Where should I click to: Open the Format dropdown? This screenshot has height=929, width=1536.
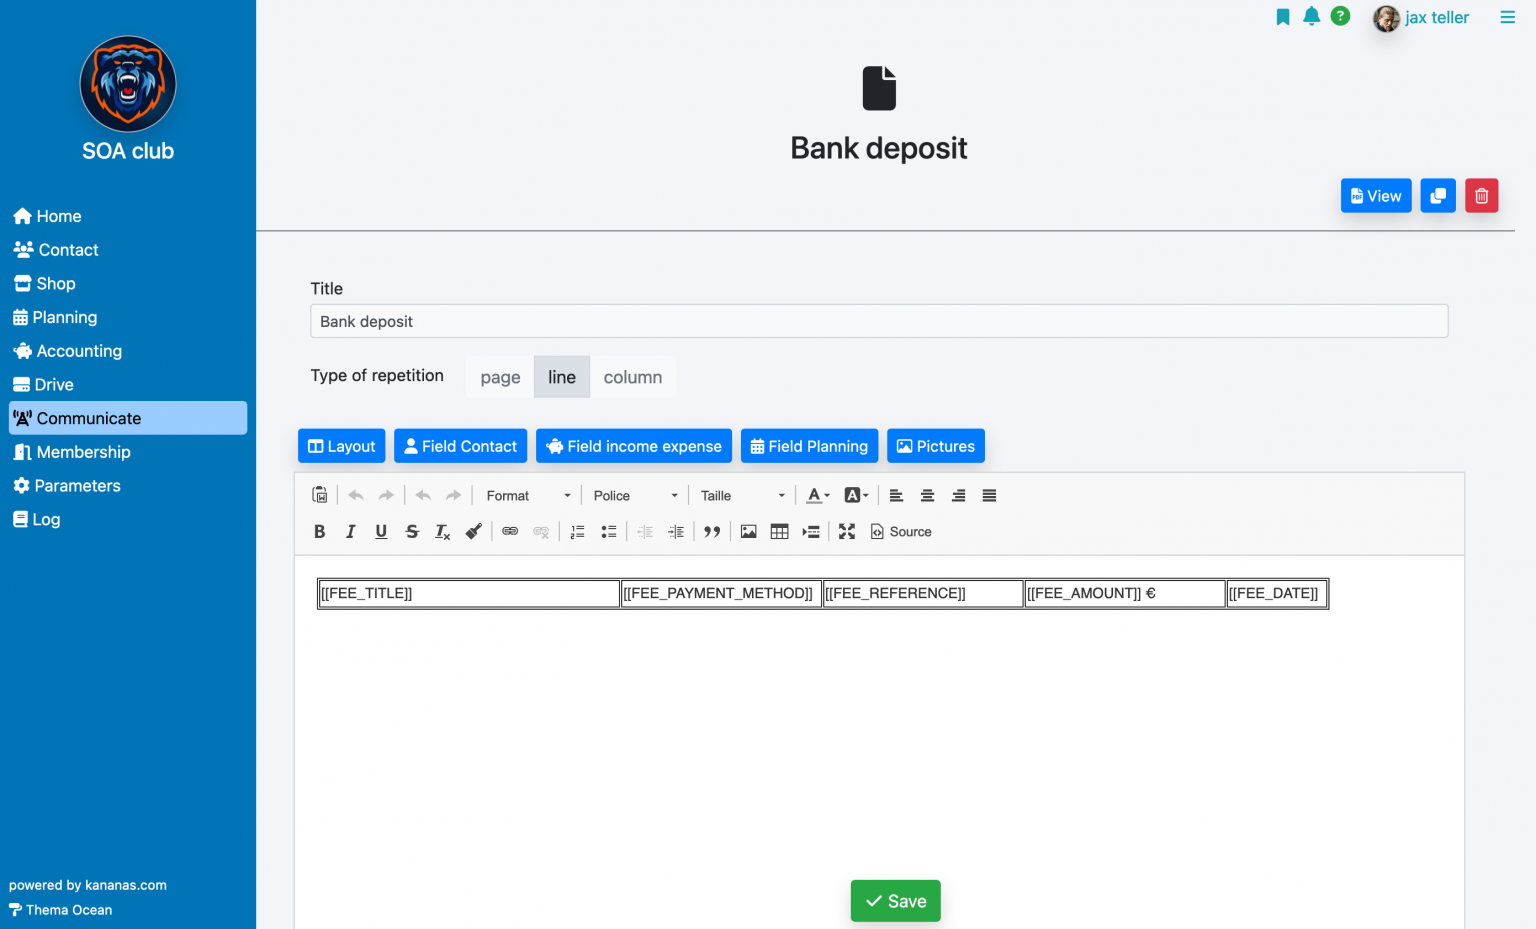pos(528,496)
